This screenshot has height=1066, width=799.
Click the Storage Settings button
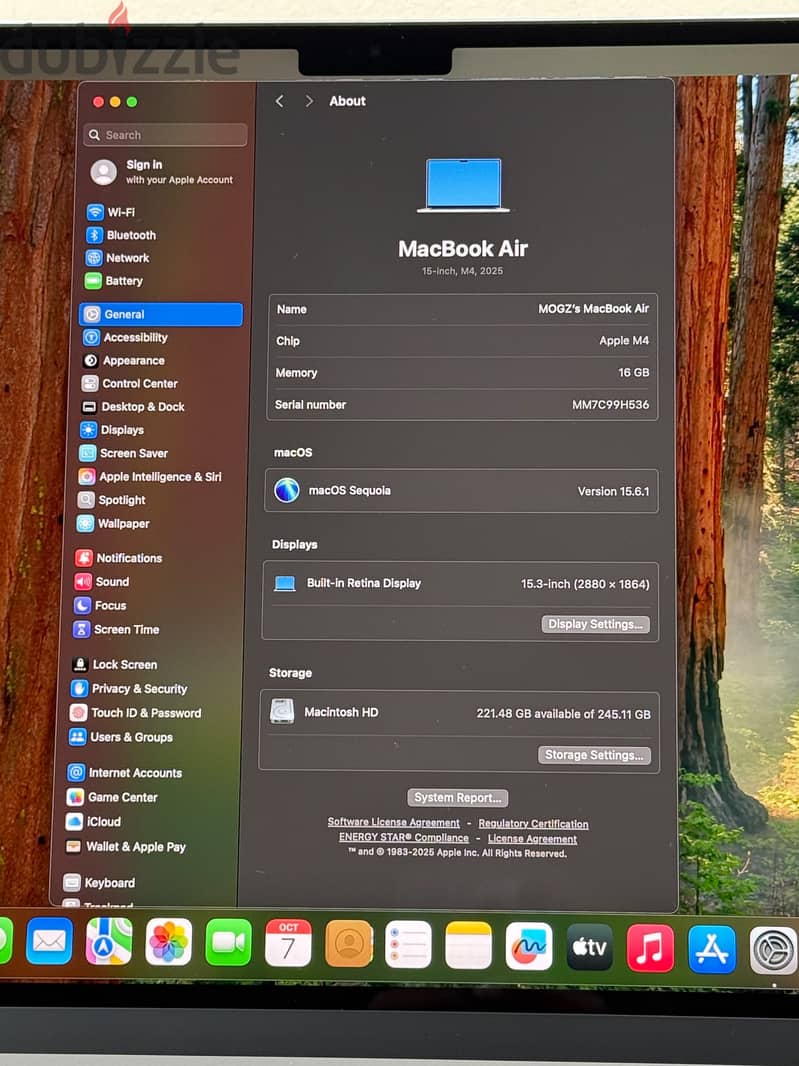point(594,755)
